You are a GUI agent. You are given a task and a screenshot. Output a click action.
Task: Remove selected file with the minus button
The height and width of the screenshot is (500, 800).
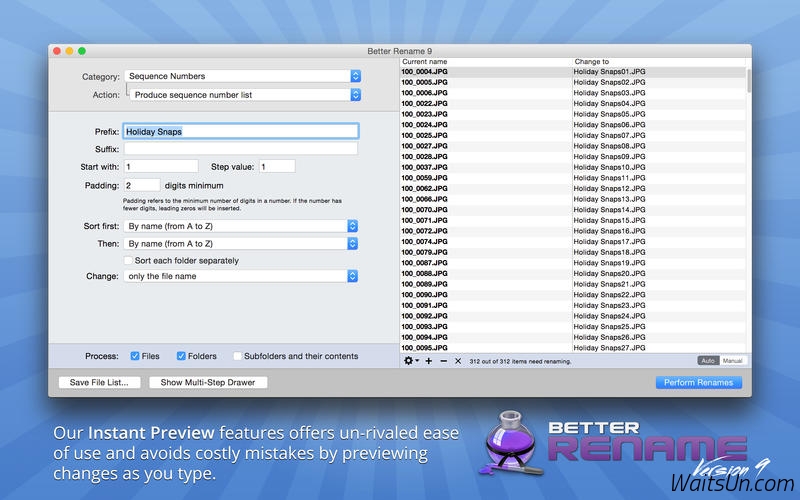[443, 361]
